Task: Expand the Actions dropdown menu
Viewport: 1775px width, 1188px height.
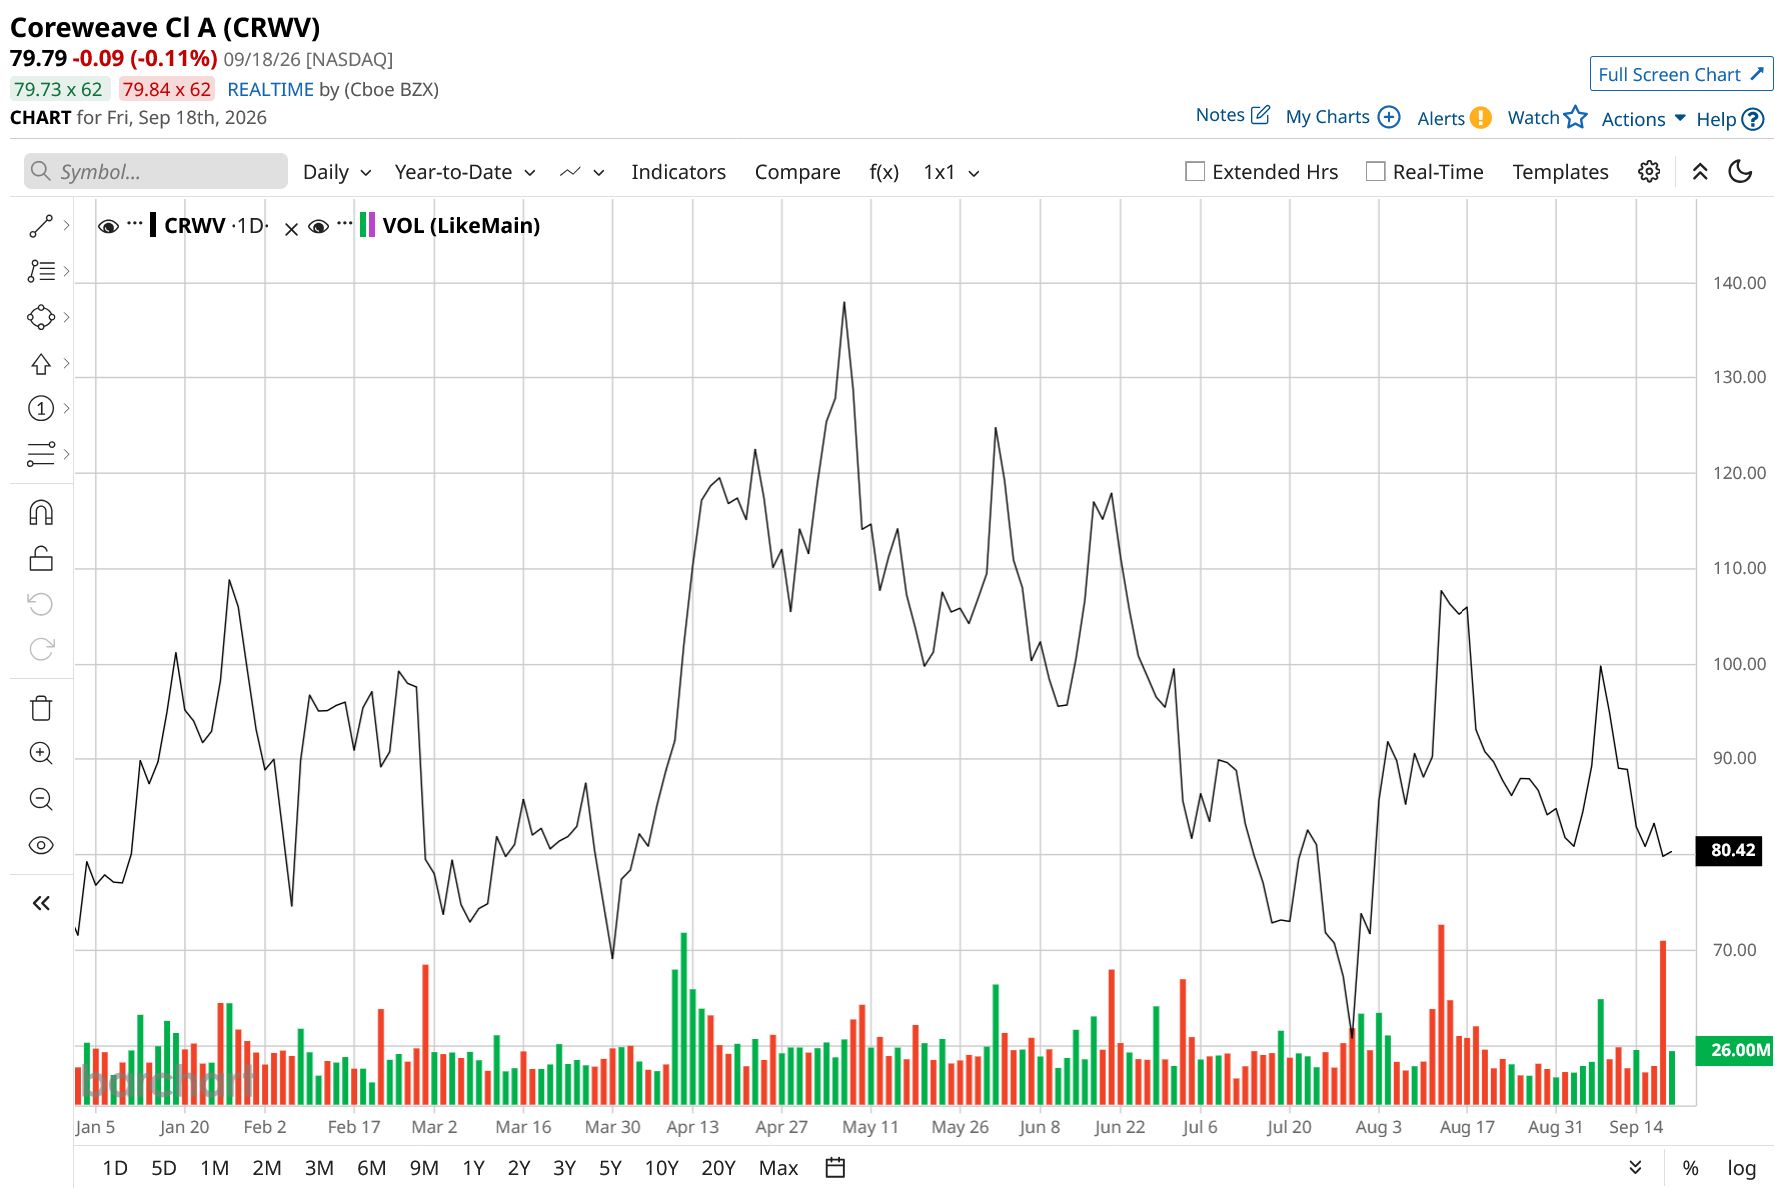Action: click(1643, 119)
